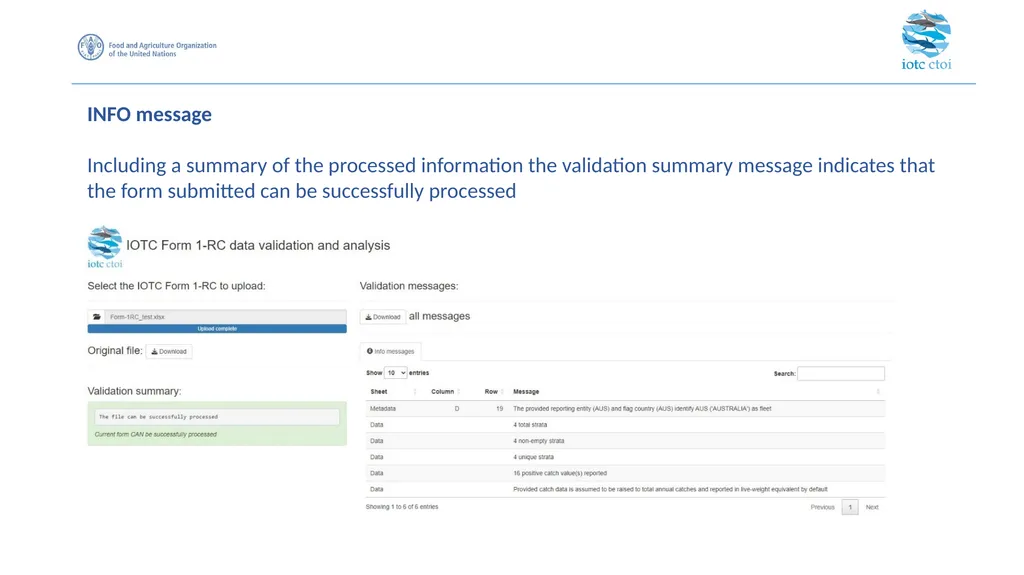
Task: Go to Previous page of entries
Action: 822,507
